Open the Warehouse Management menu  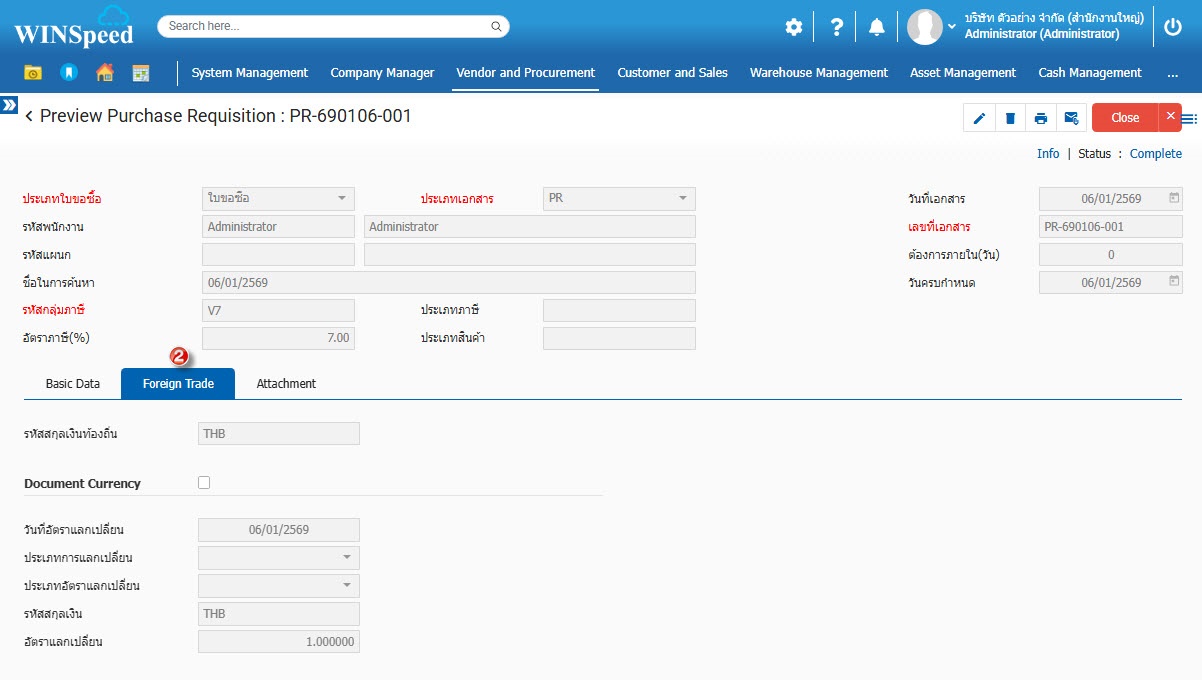pos(818,73)
